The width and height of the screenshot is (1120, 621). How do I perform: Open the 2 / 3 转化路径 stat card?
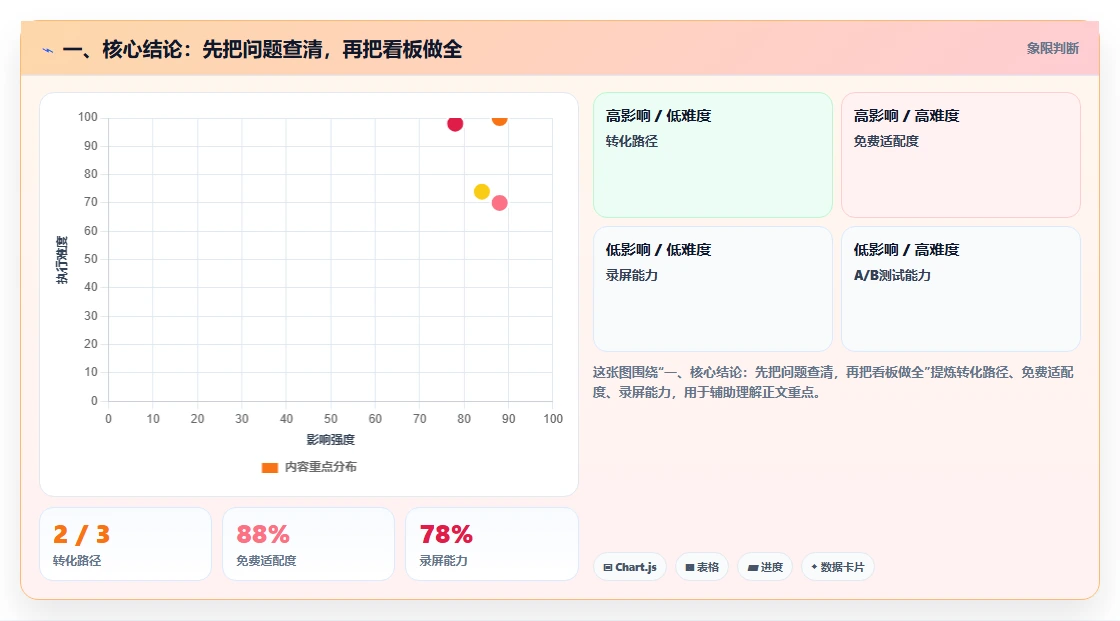pyautogui.click(x=125, y=544)
